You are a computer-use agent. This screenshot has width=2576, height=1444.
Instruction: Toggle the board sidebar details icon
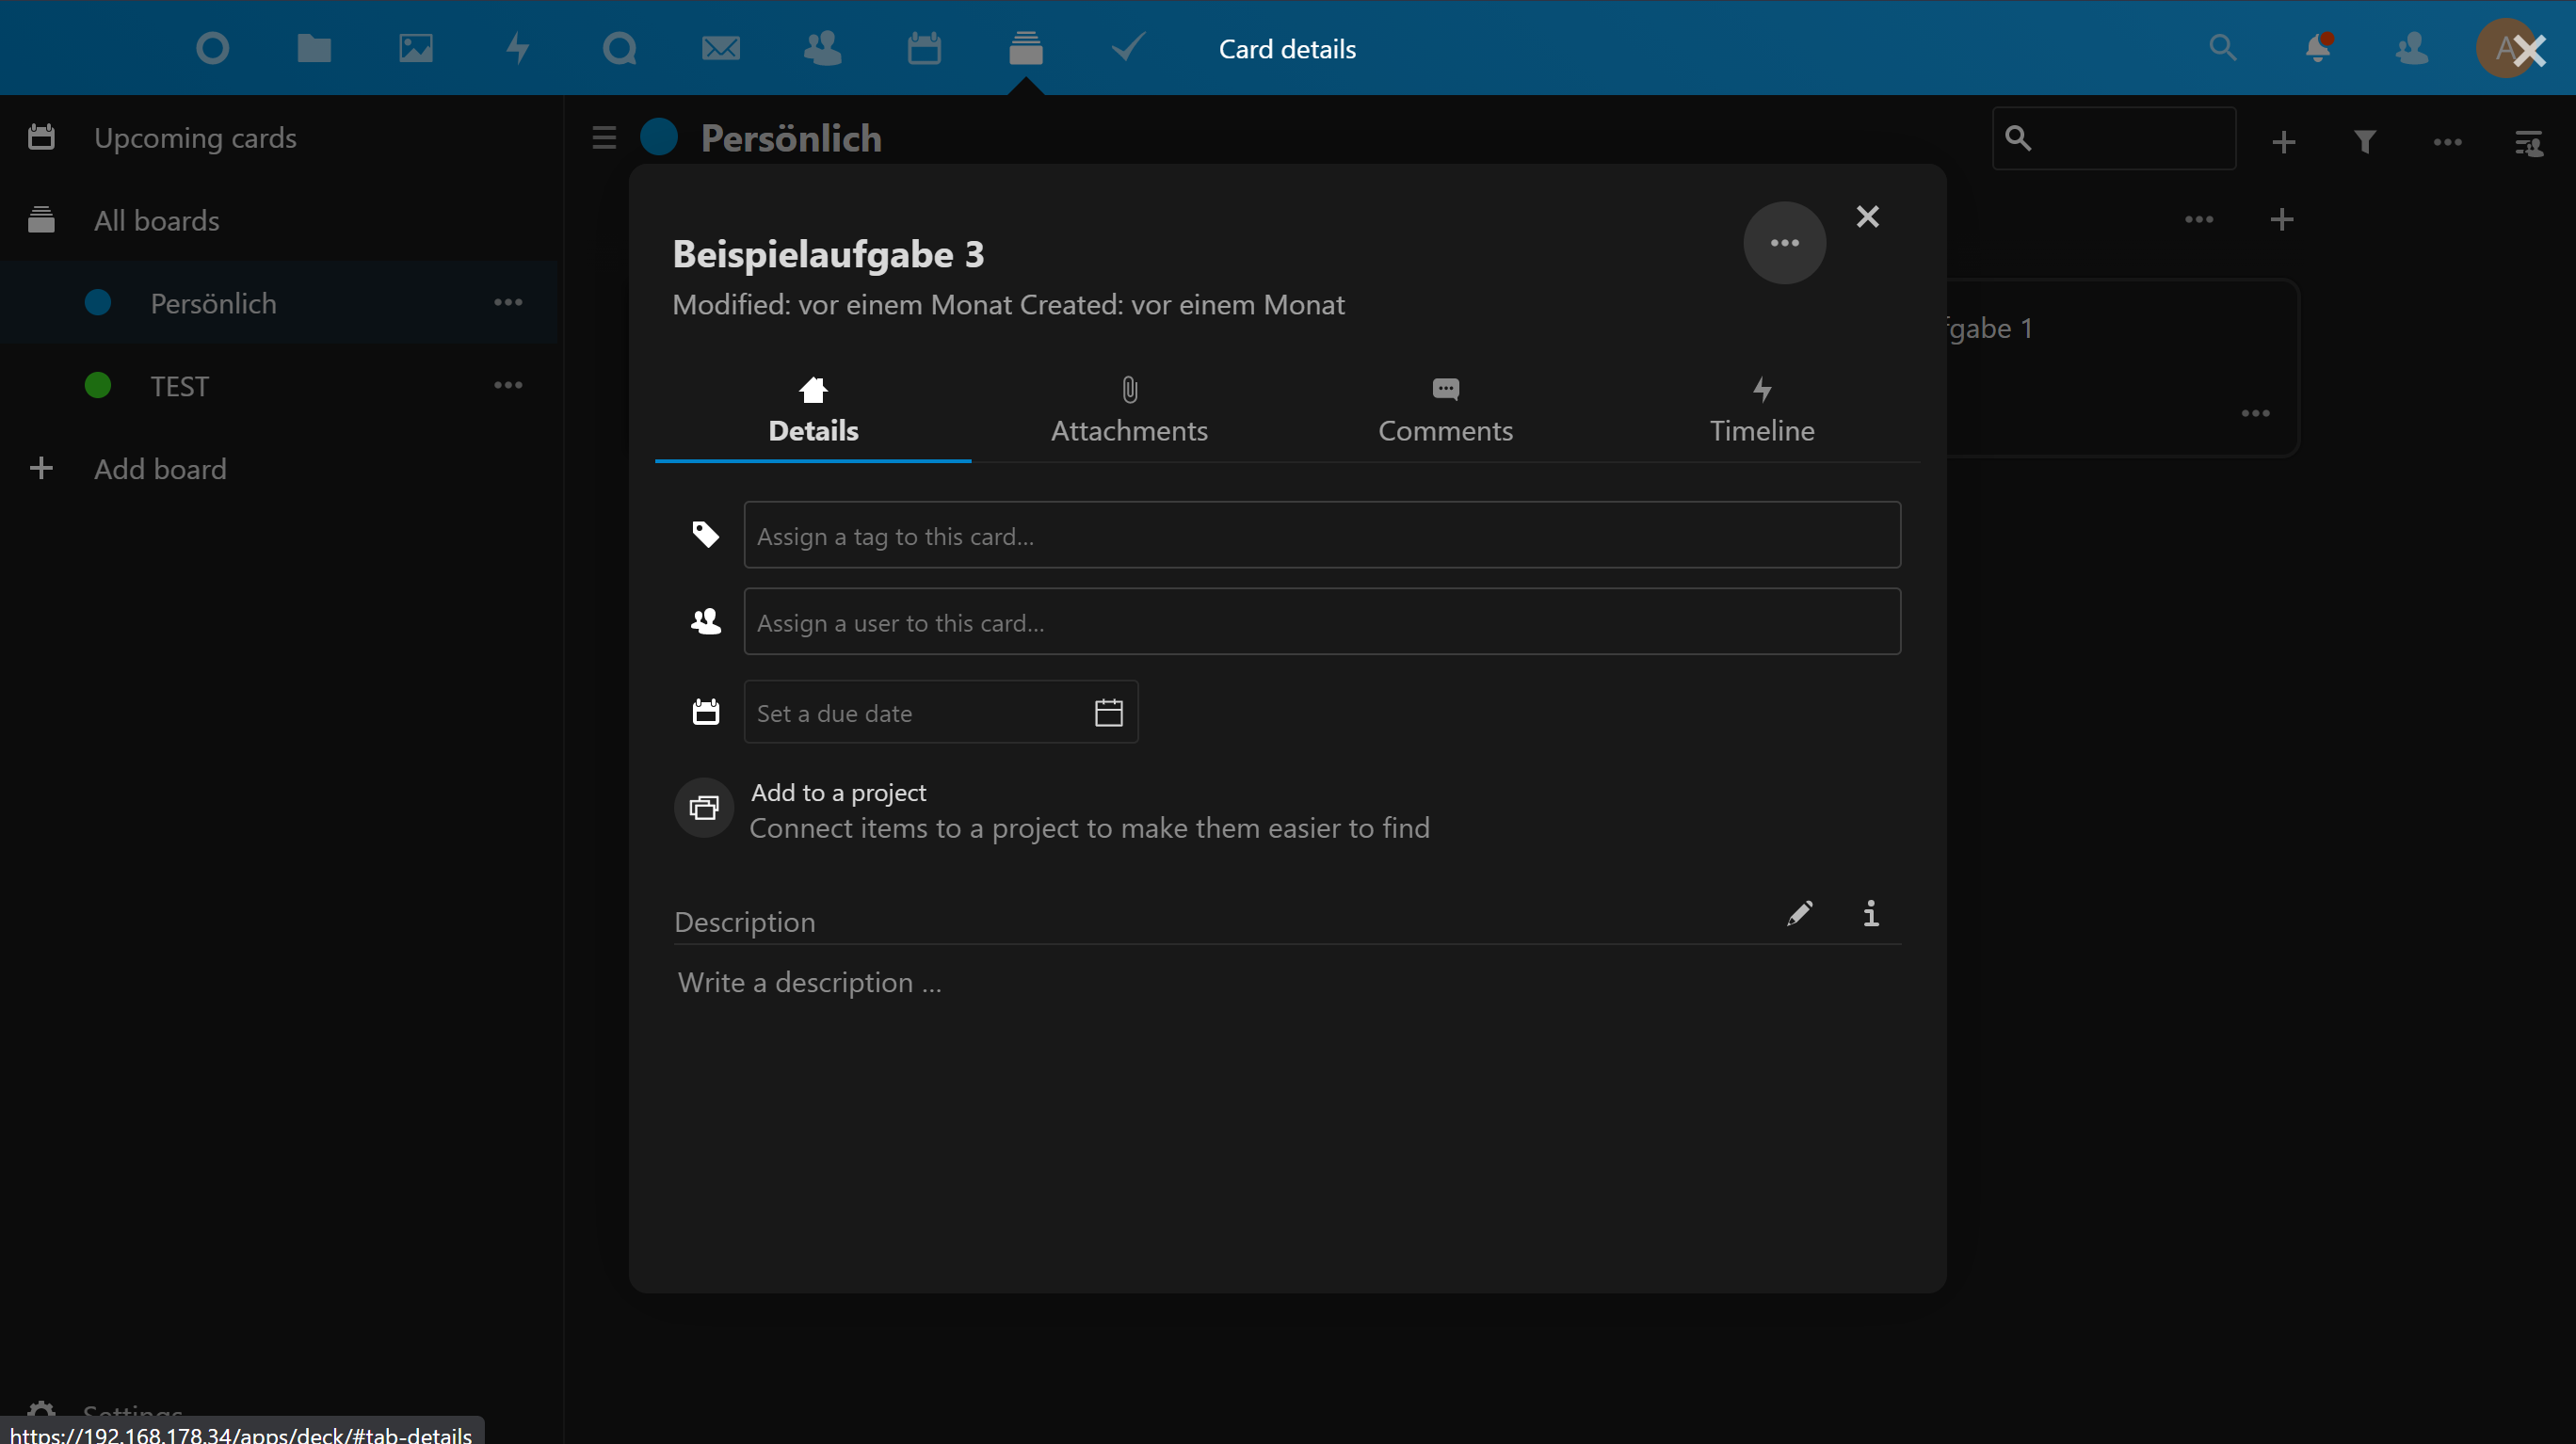[x=2529, y=142]
